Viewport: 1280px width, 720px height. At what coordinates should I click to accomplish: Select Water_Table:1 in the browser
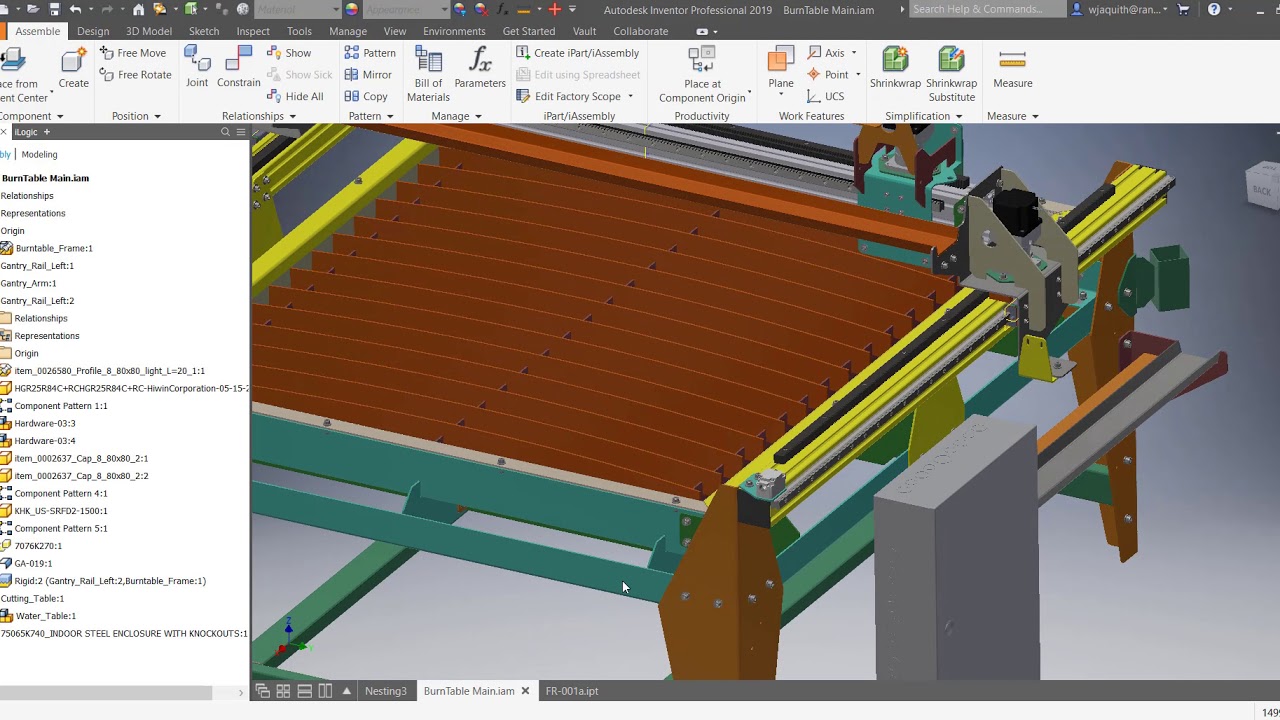(45, 616)
